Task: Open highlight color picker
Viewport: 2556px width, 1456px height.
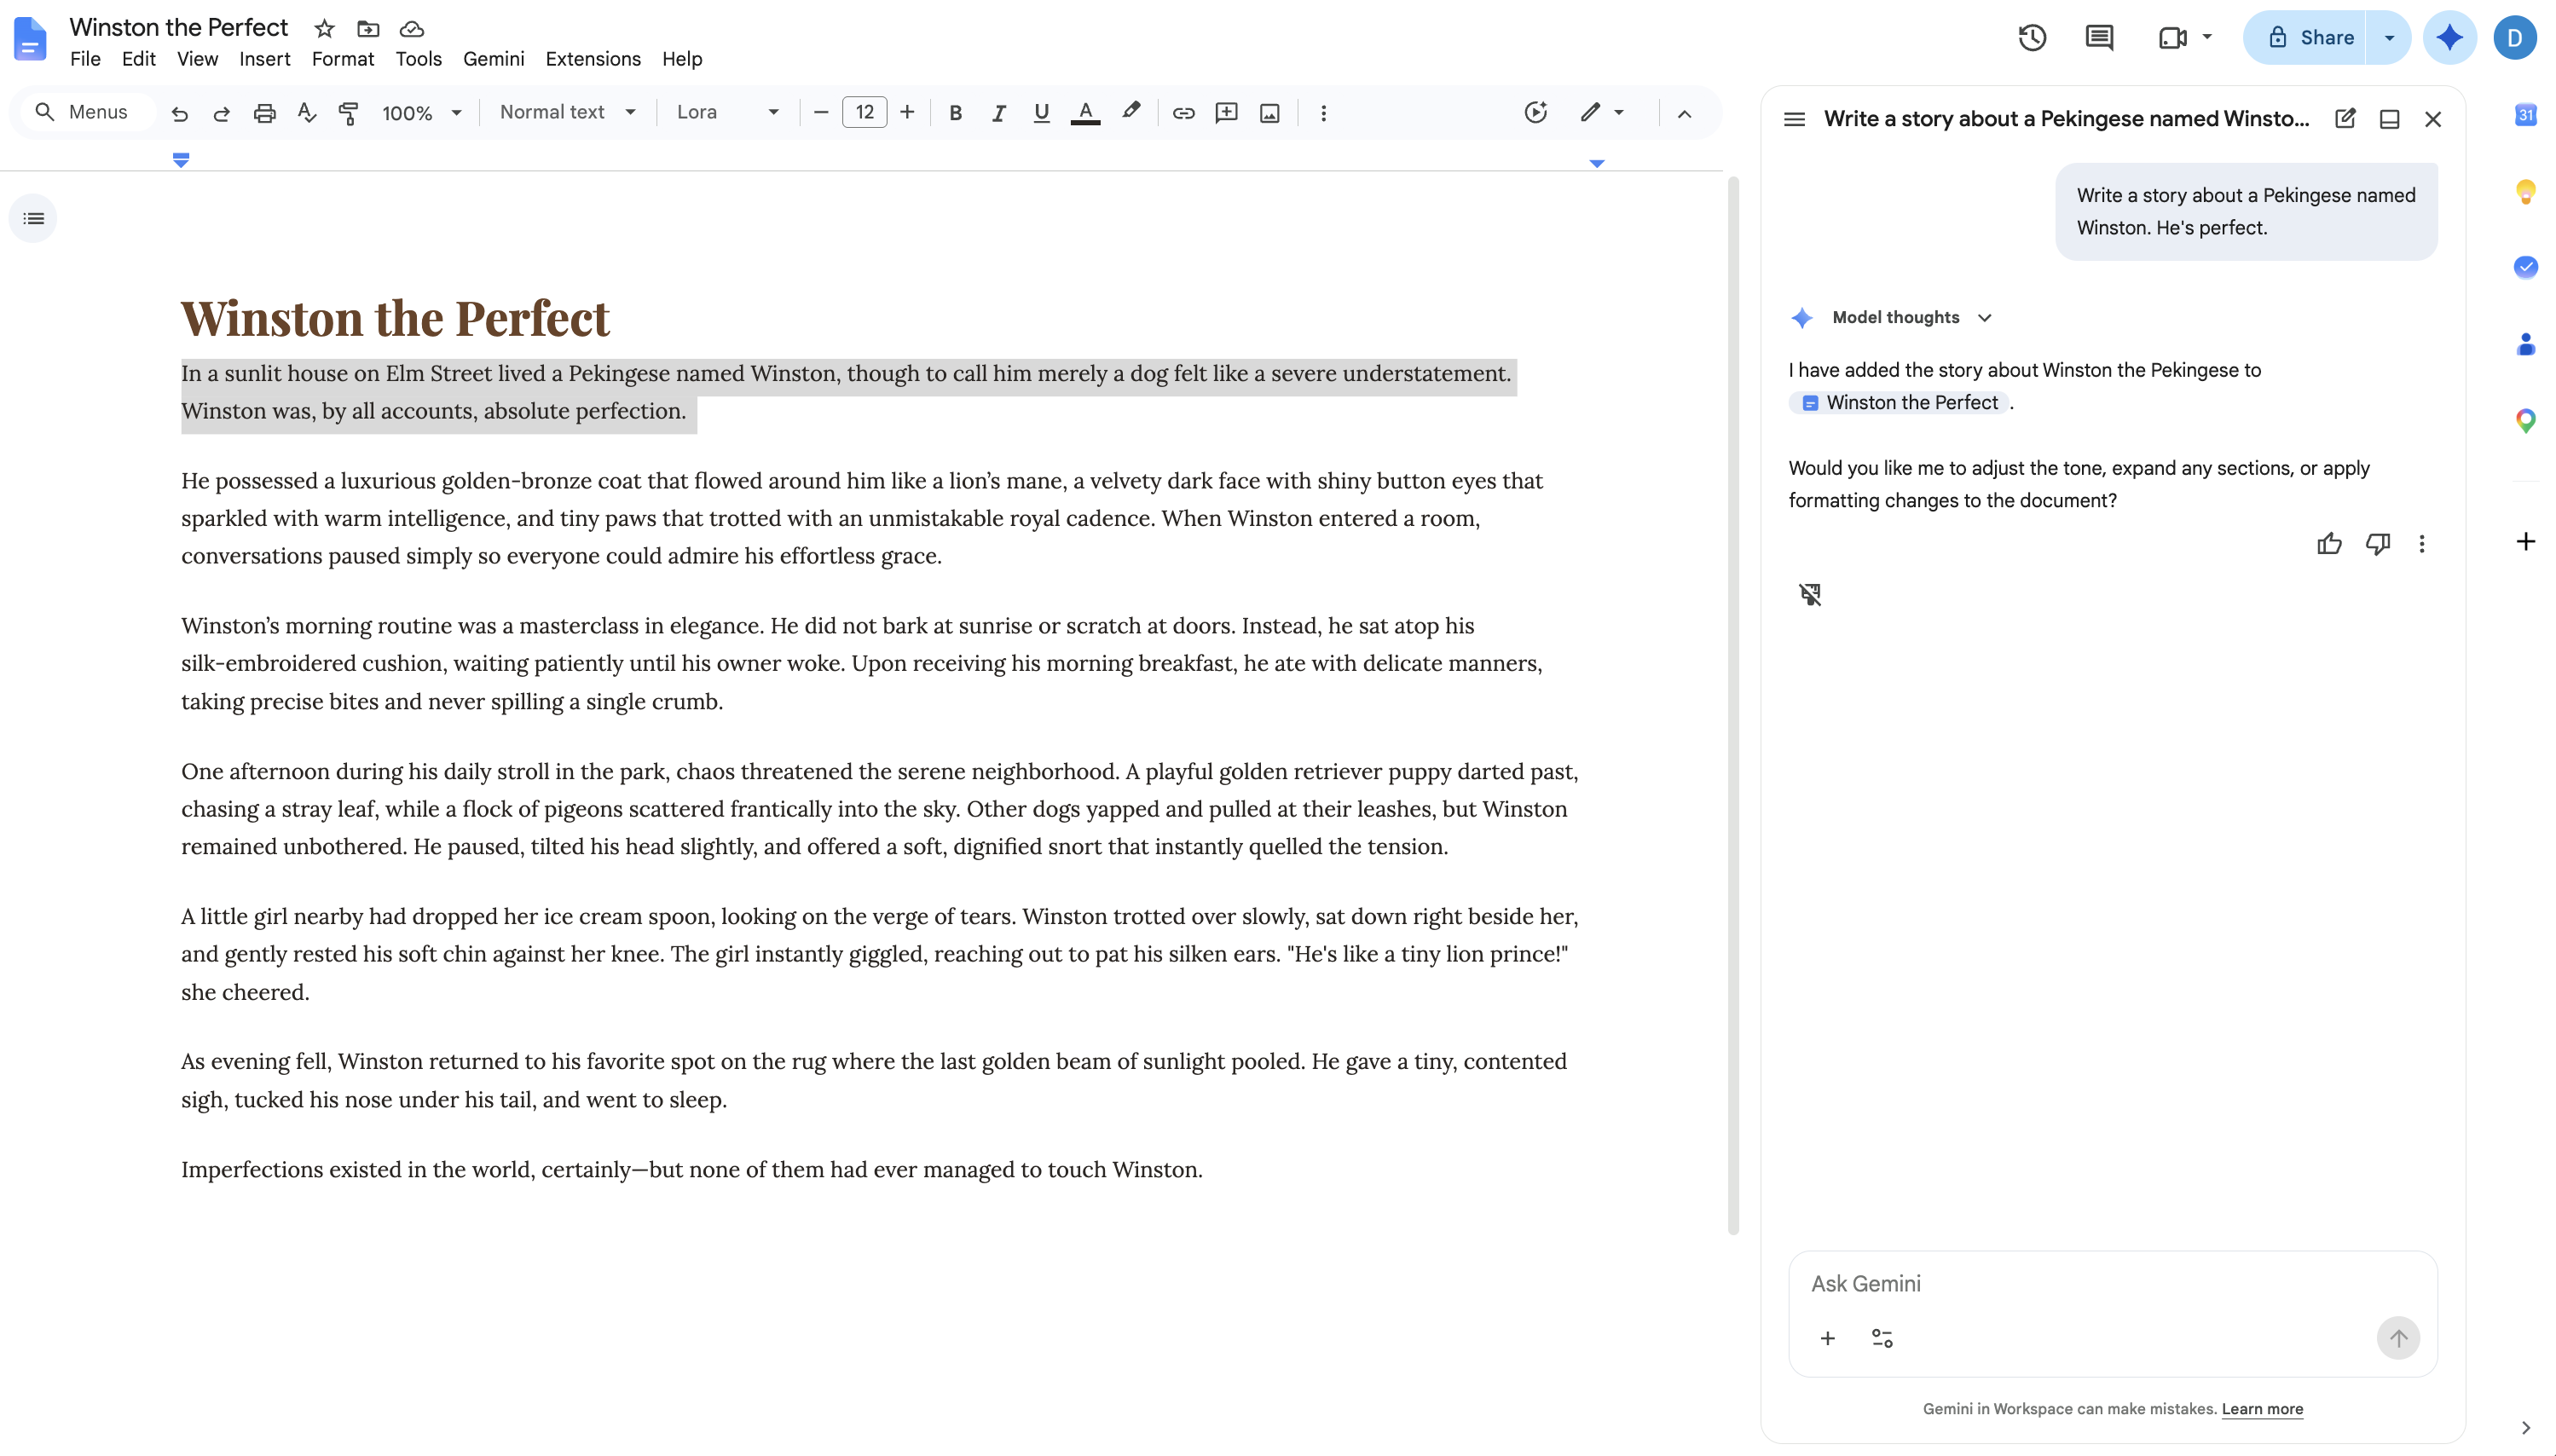Action: click(1131, 113)
